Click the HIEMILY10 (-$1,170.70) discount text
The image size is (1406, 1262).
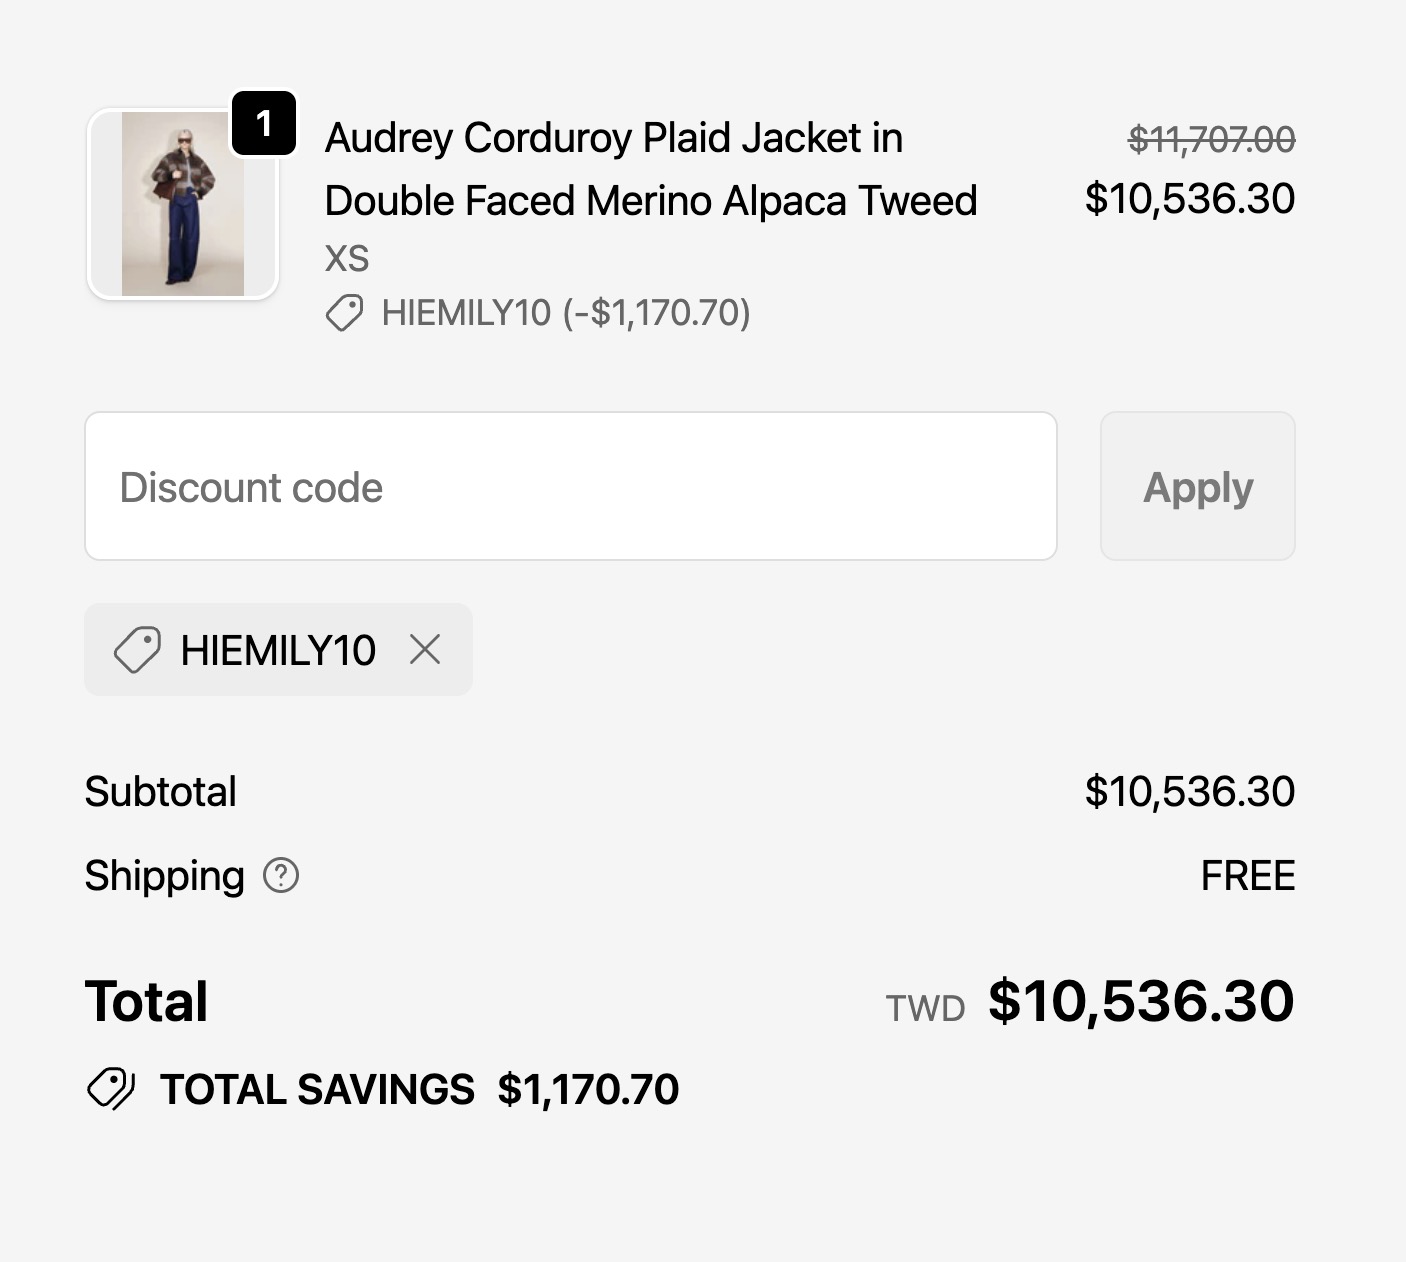tap(566, 313)
